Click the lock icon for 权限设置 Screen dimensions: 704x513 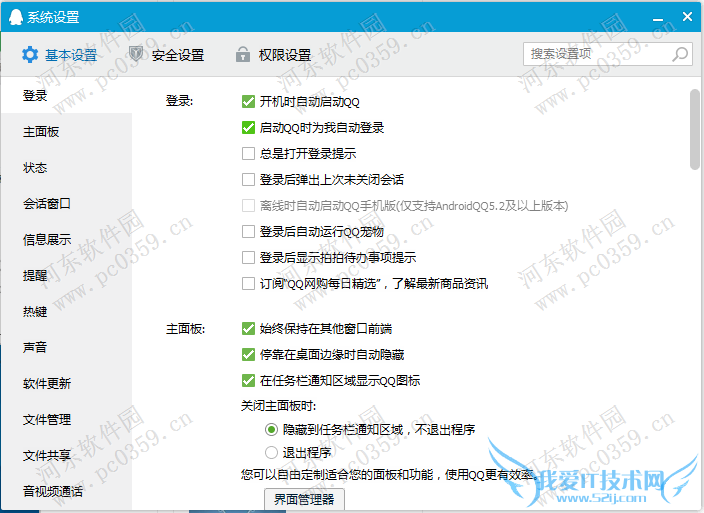[243, 54]
